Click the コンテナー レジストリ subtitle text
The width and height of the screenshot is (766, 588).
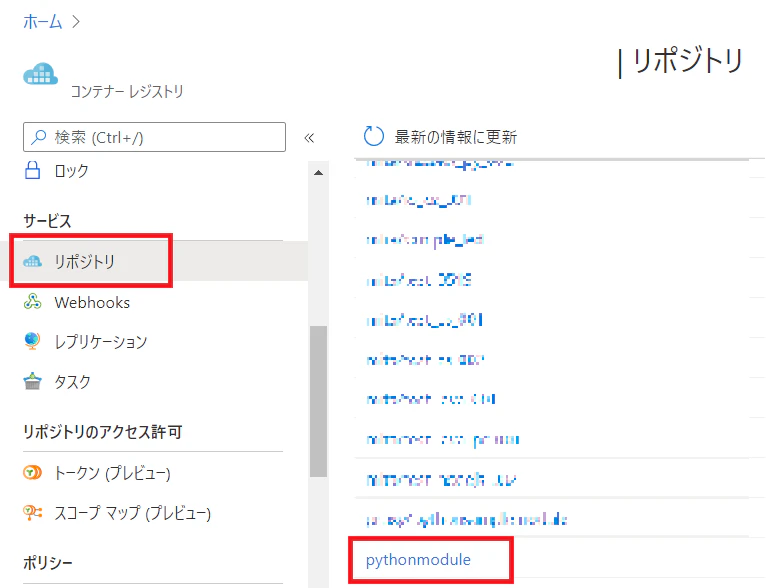pos(127,91)
